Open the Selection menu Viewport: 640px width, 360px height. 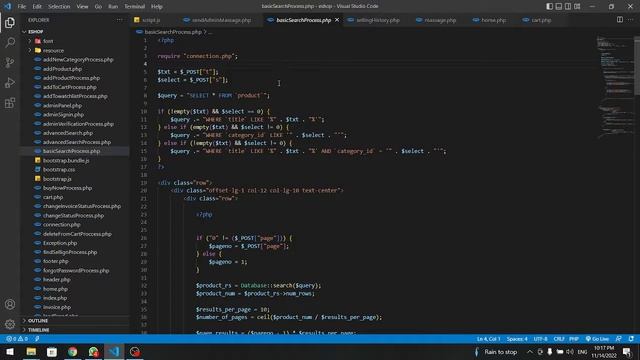pyautogui.click(x=59, y=7)
